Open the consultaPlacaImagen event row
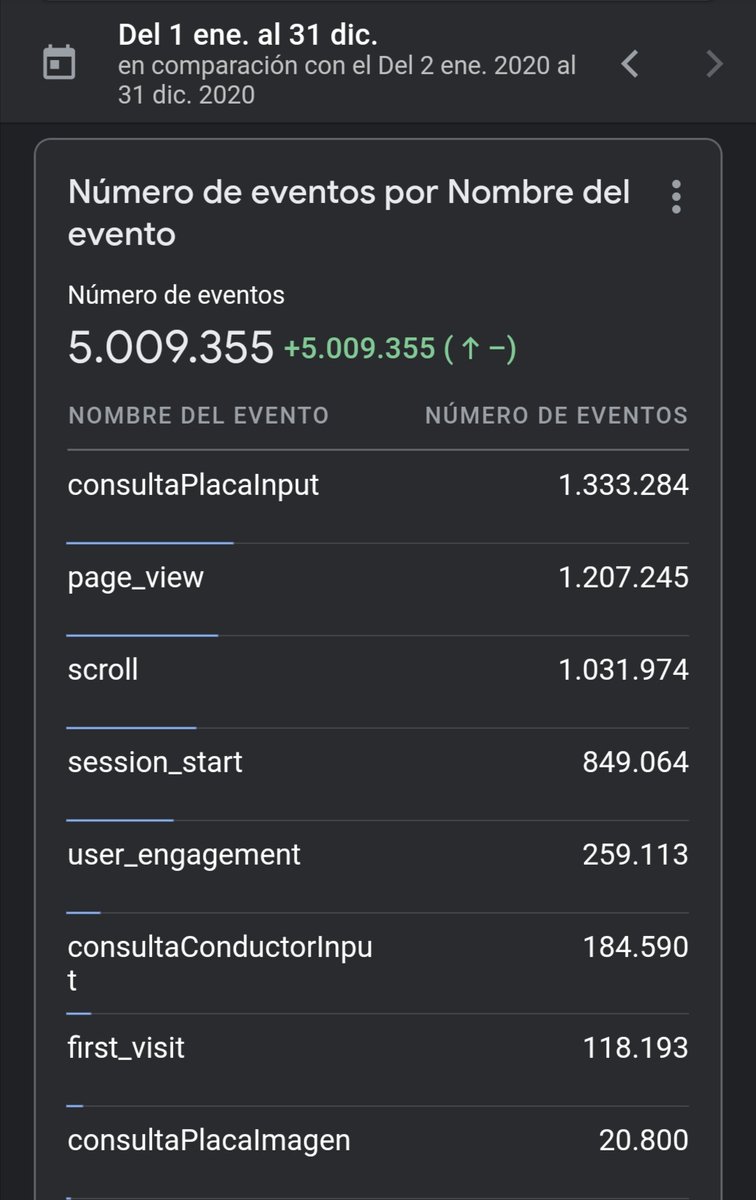Image resolution: width=756 pixels, height=1200 pixels. (378, 1152)
